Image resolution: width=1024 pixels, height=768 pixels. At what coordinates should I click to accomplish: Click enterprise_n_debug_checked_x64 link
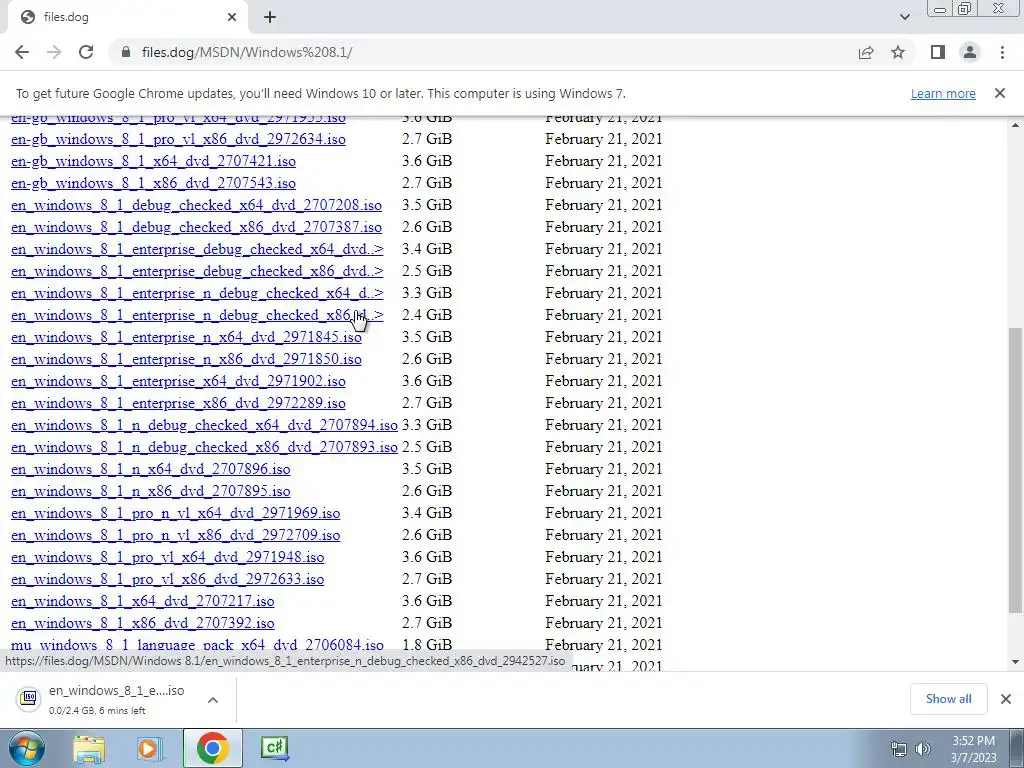[x=197, y=293]
